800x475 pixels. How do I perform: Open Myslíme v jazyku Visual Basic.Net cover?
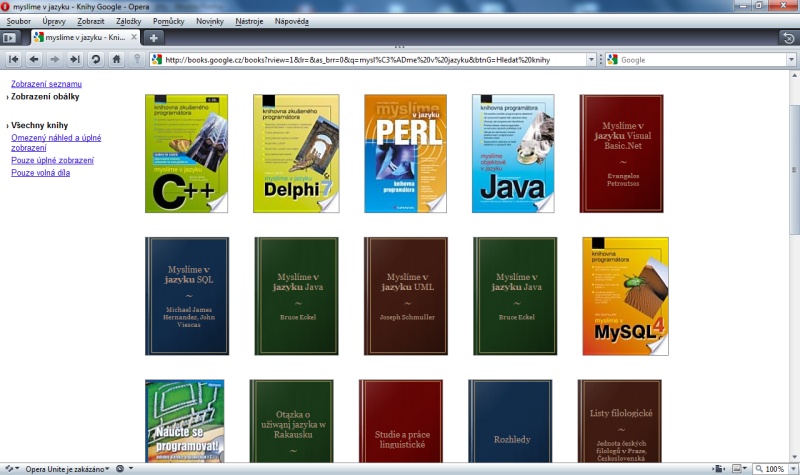(621, 154)
